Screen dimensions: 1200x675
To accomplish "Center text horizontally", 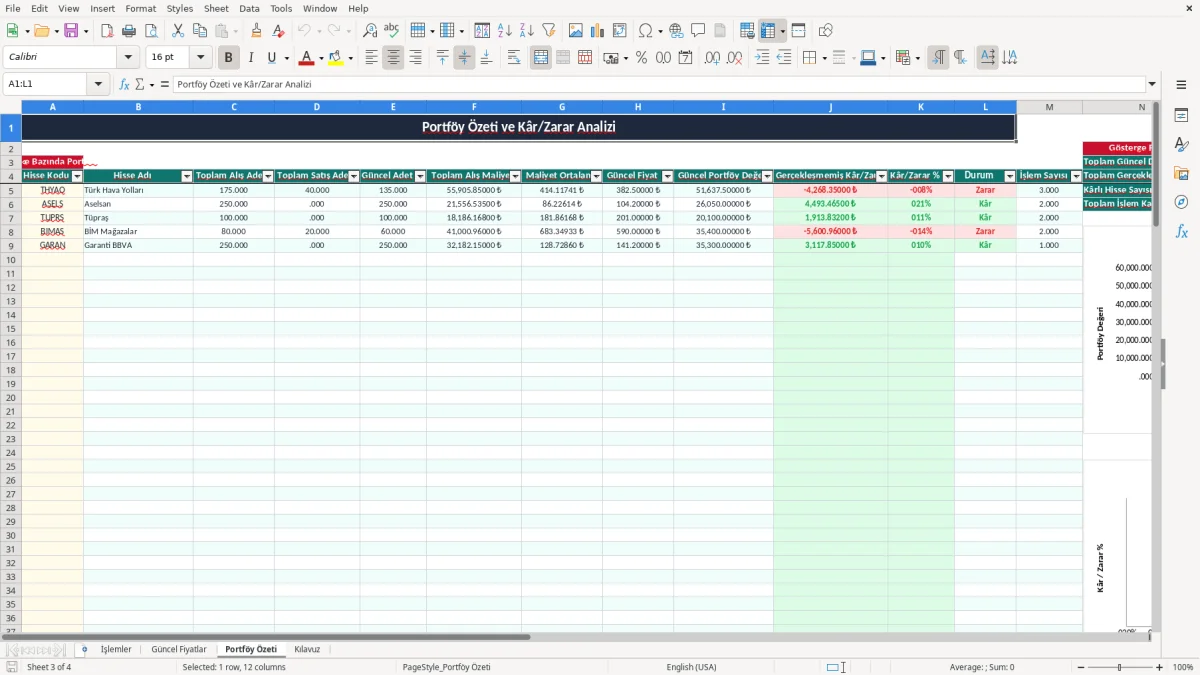I will [393, 58].
